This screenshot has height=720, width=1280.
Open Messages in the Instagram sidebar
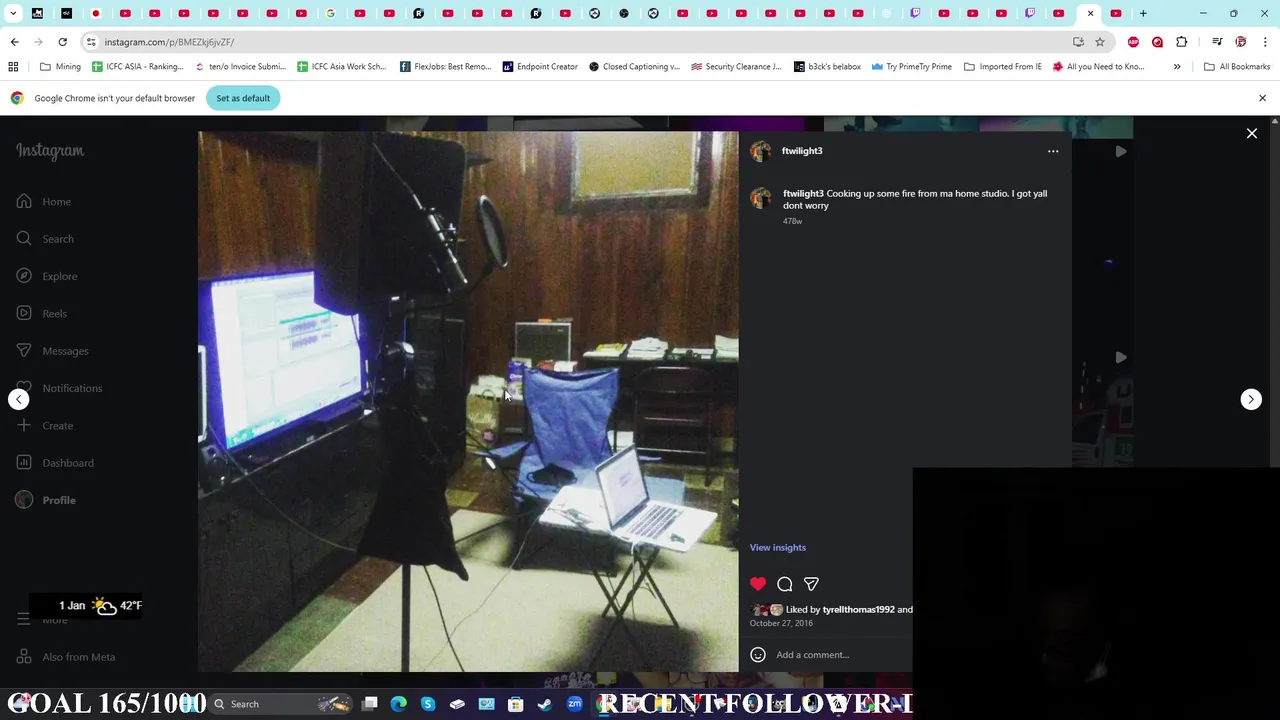(x=53, y=351)
